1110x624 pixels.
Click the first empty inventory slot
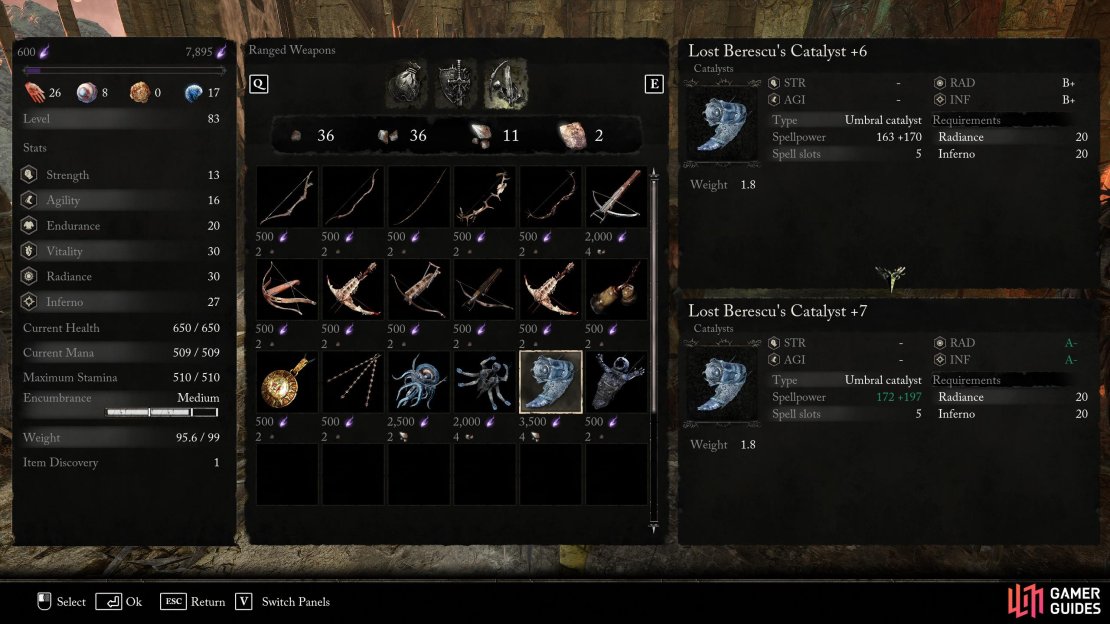click(287, 474)
